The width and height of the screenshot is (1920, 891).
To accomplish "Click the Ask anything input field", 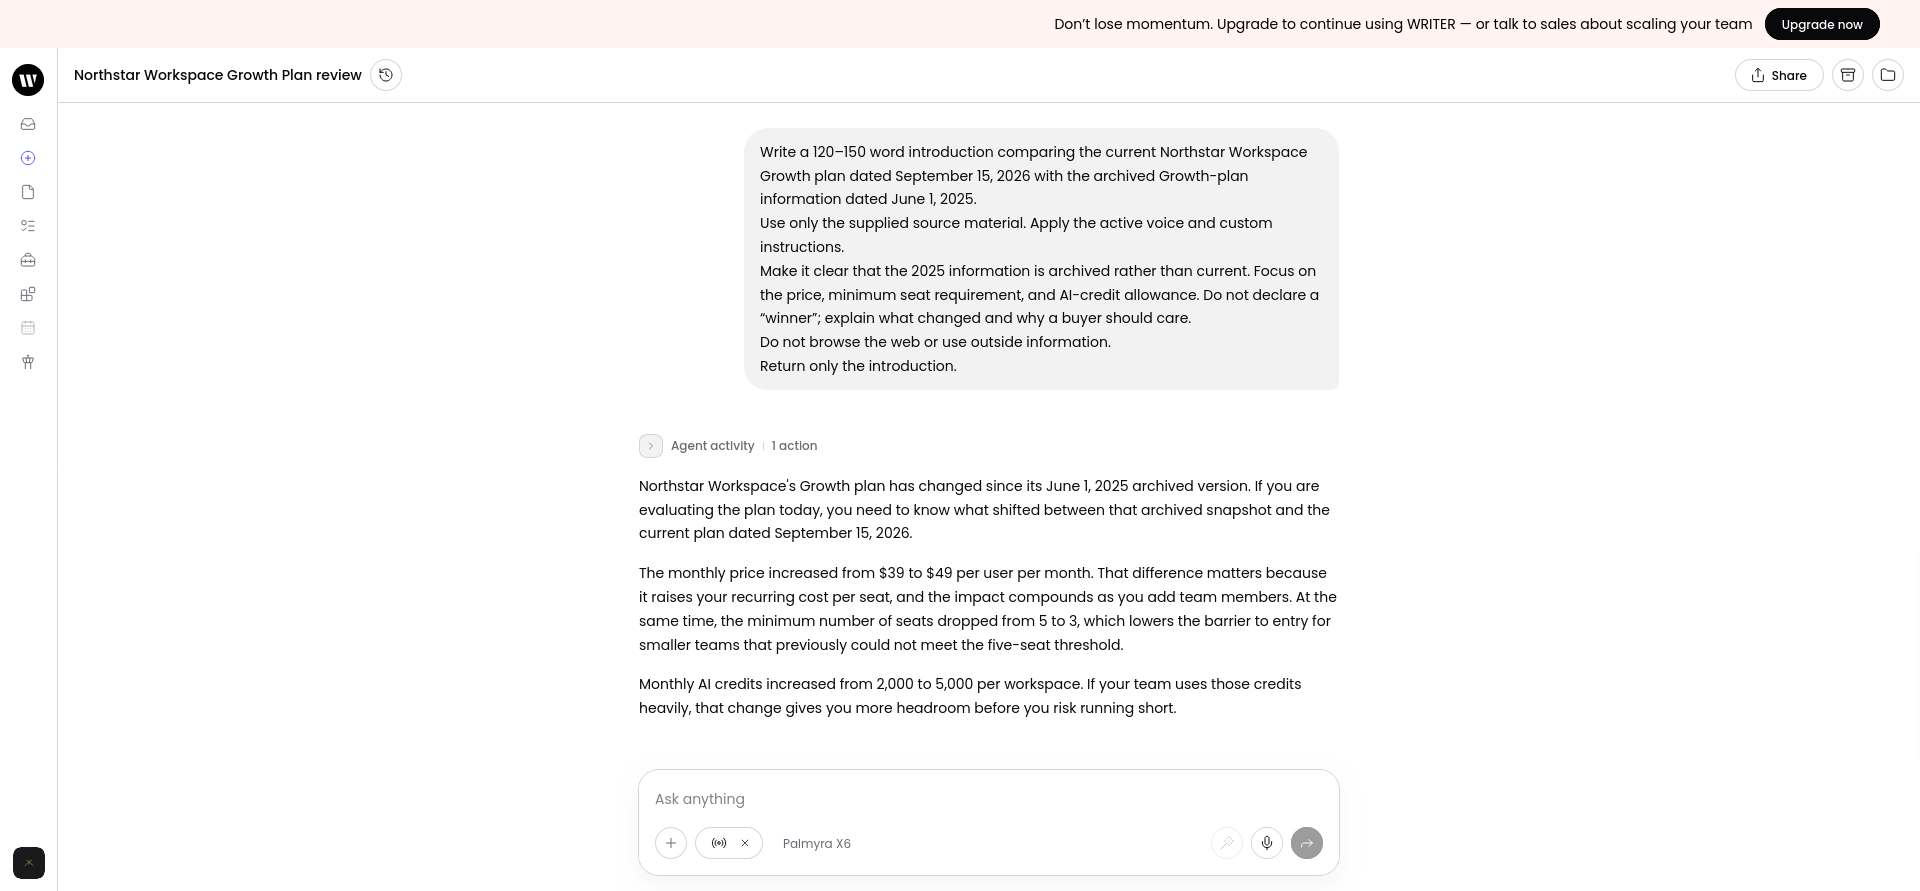I will point(989,799).
